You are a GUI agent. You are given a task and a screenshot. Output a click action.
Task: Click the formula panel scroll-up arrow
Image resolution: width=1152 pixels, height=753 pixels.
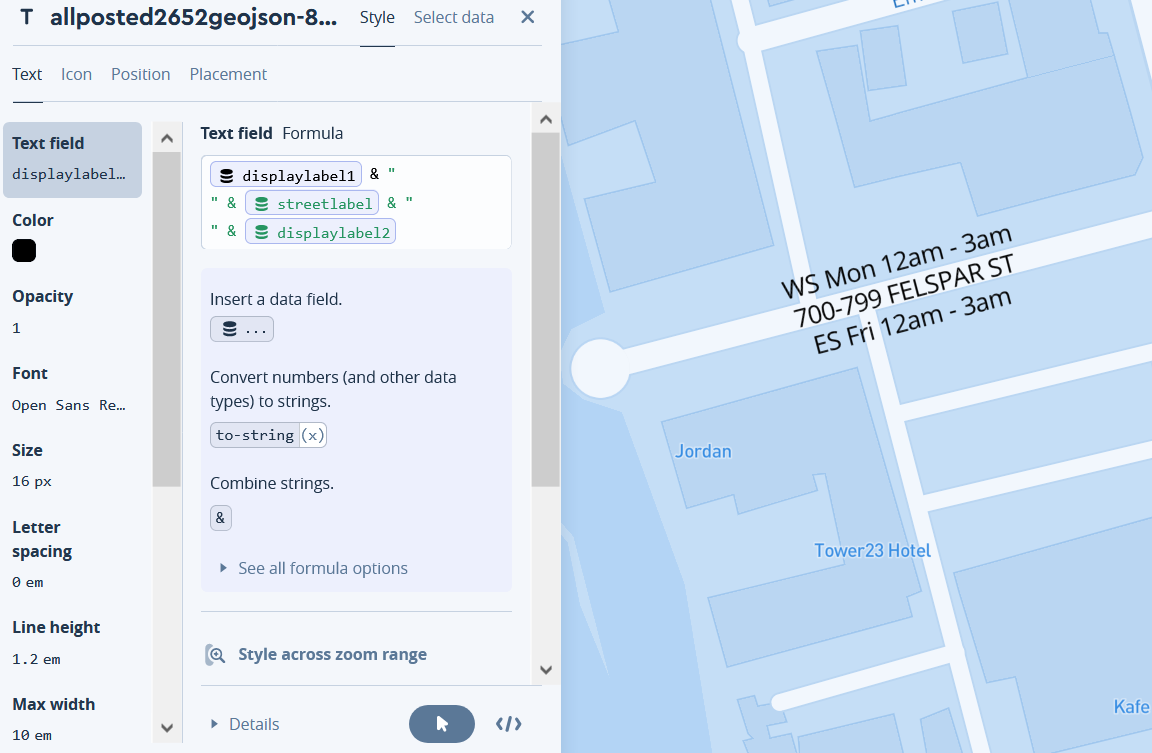pyautogui.click(x=546, y=119)
